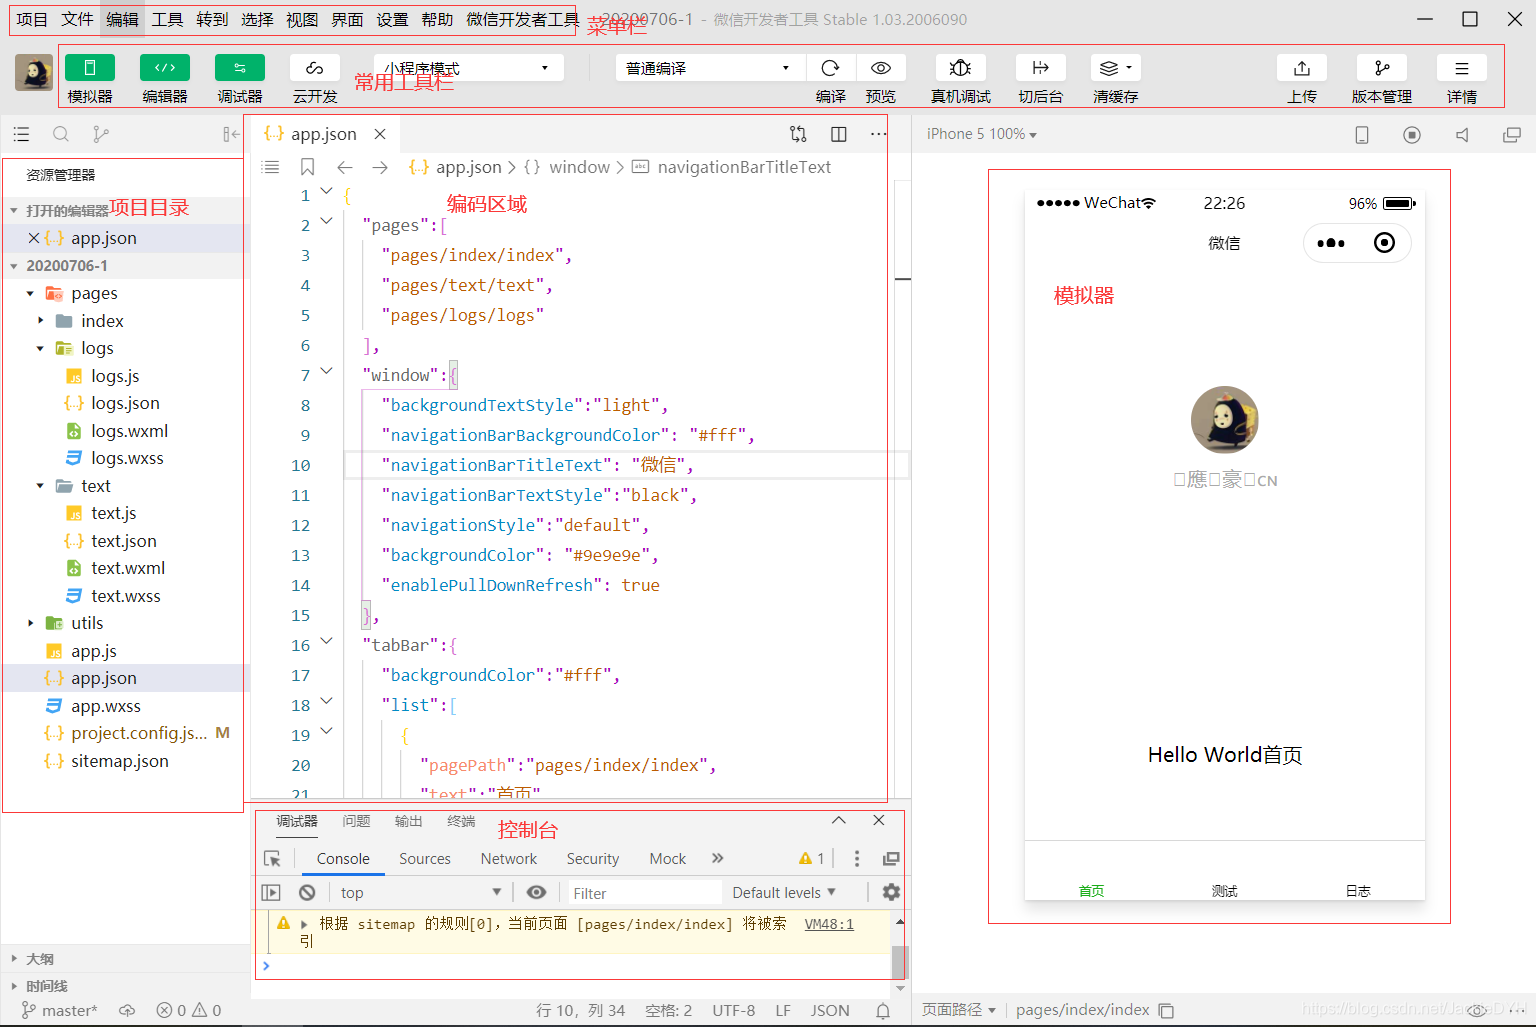Switch to the Network tab
Screen dimensions: 1536x1027
click(508, 859)
